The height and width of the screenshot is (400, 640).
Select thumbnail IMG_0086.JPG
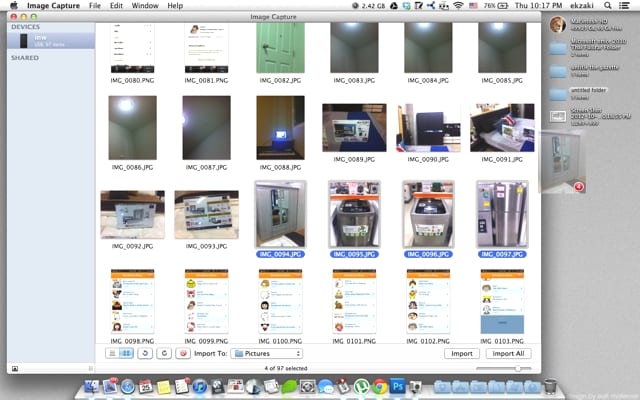132,128
